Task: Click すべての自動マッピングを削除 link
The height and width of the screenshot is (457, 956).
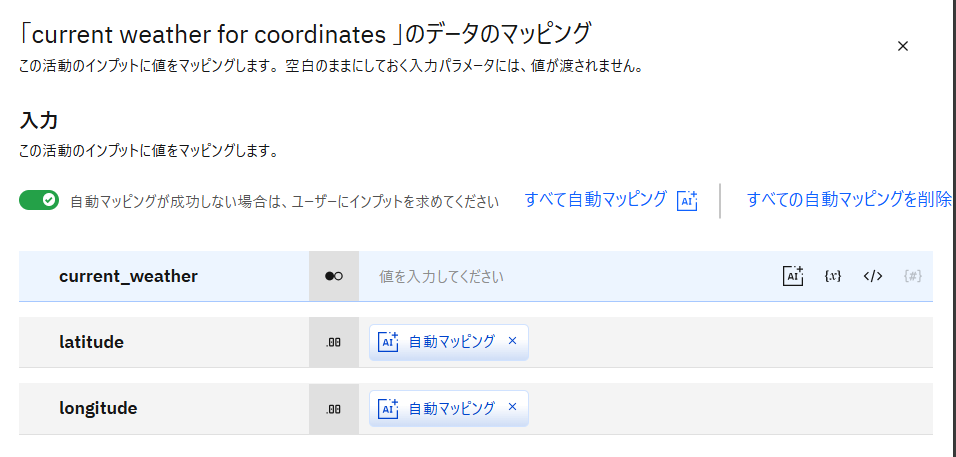Action: [x=849, y=199]
